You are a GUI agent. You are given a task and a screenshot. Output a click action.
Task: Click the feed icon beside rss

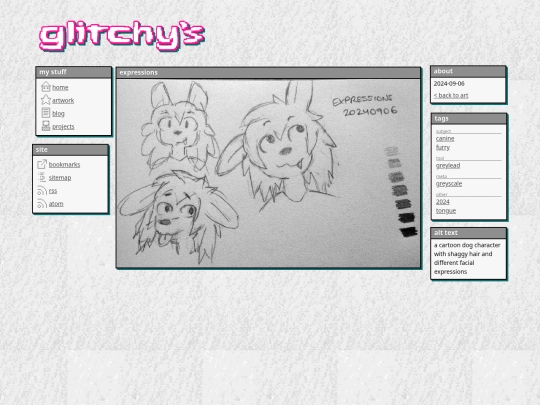[42, 190]
